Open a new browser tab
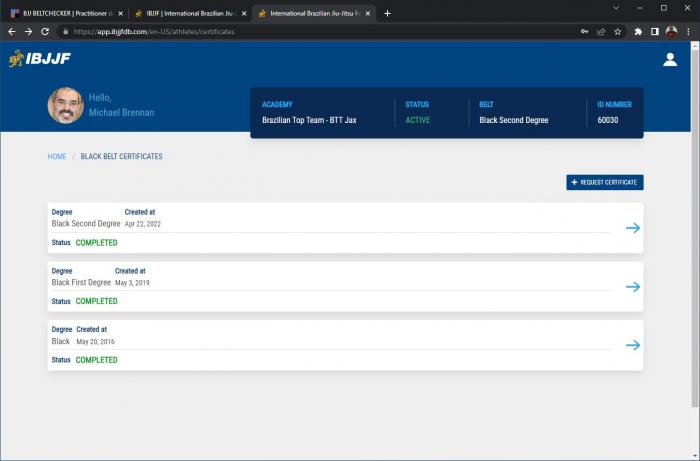Viewport: 700px width, 461px height. pos(387,13)
